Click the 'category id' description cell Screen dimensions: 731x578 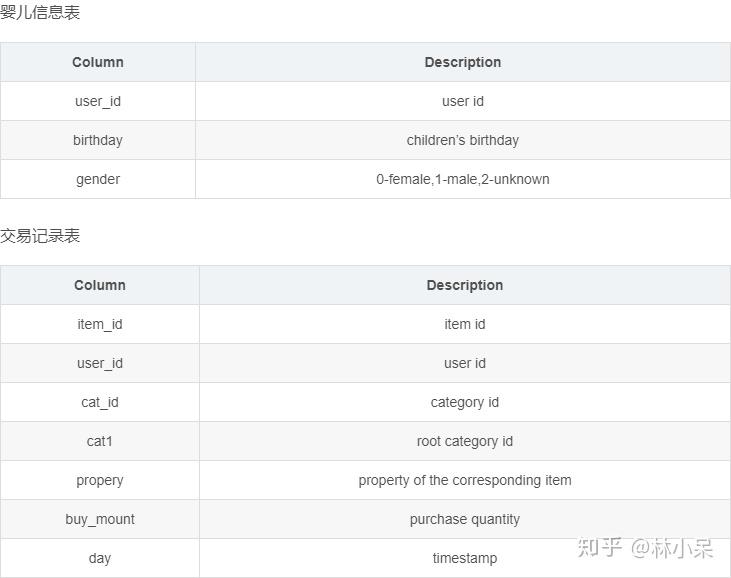tap(464, 402)
